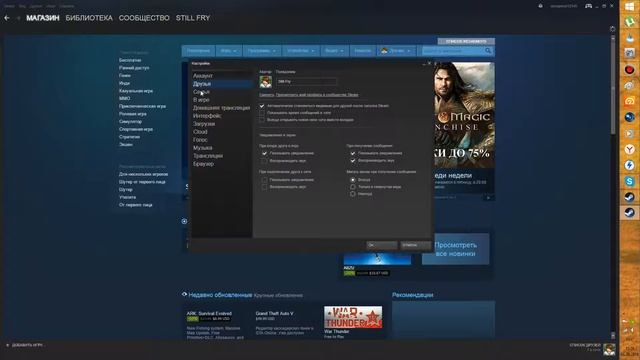Click ДОБАВИТЬ ИГРУ at bottom left
The image size is (640, 360).
pos(27,345)
